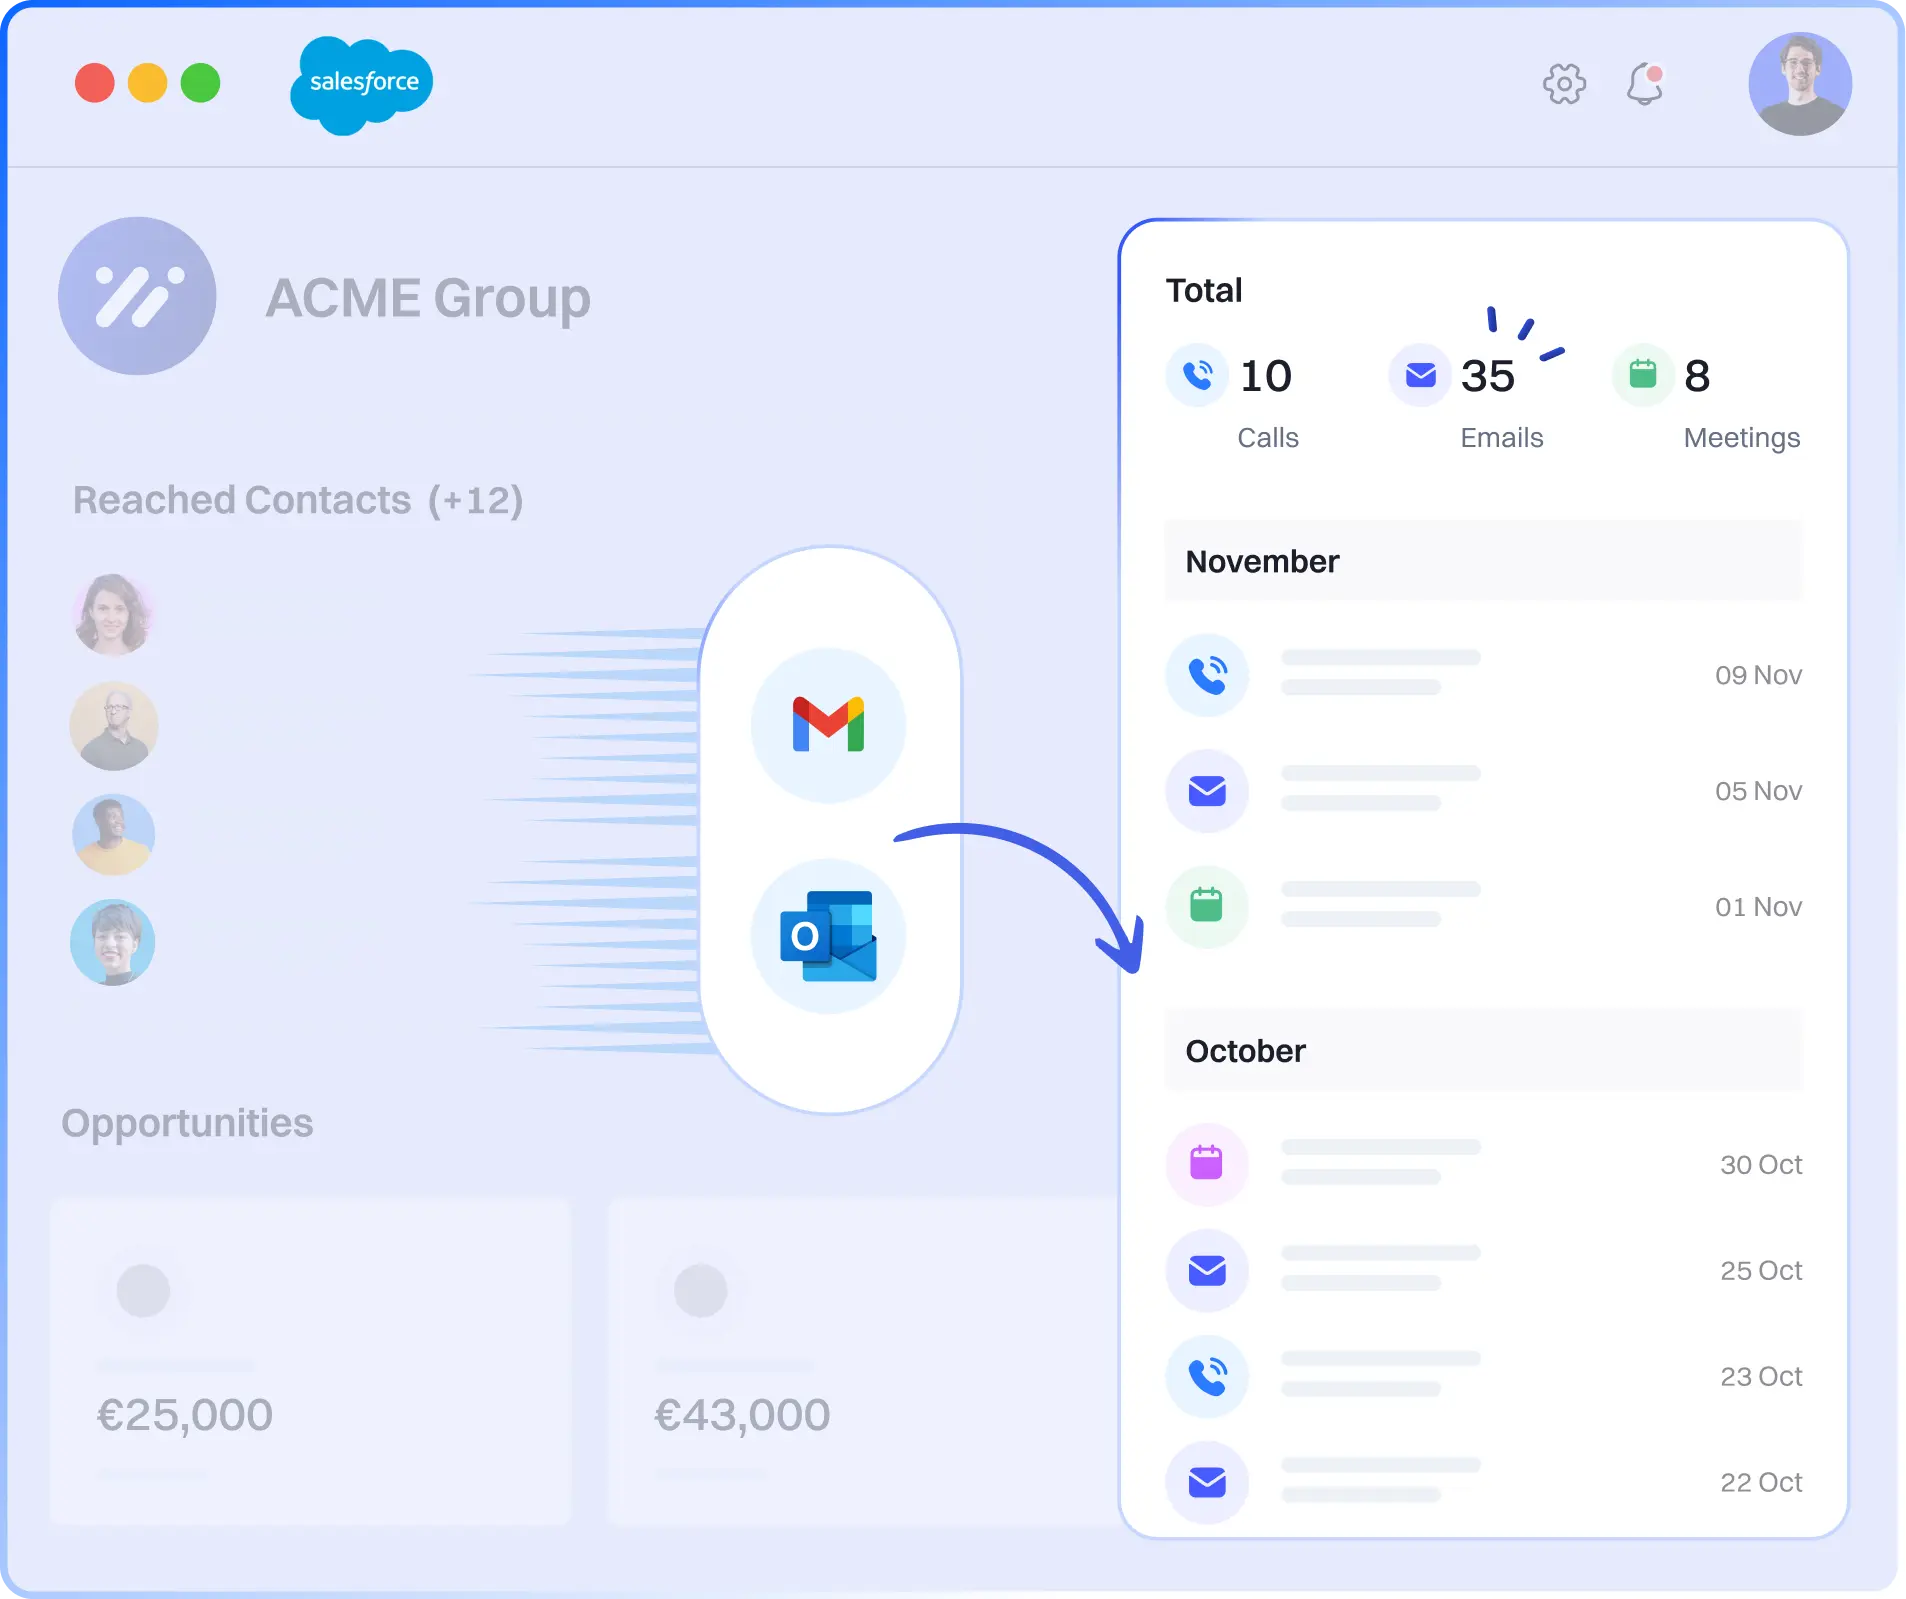Open the 23 Oct call icon
The height and width of the screenshot is (1599, 1906).
pyautogui.click(x=1207, y=1376)
